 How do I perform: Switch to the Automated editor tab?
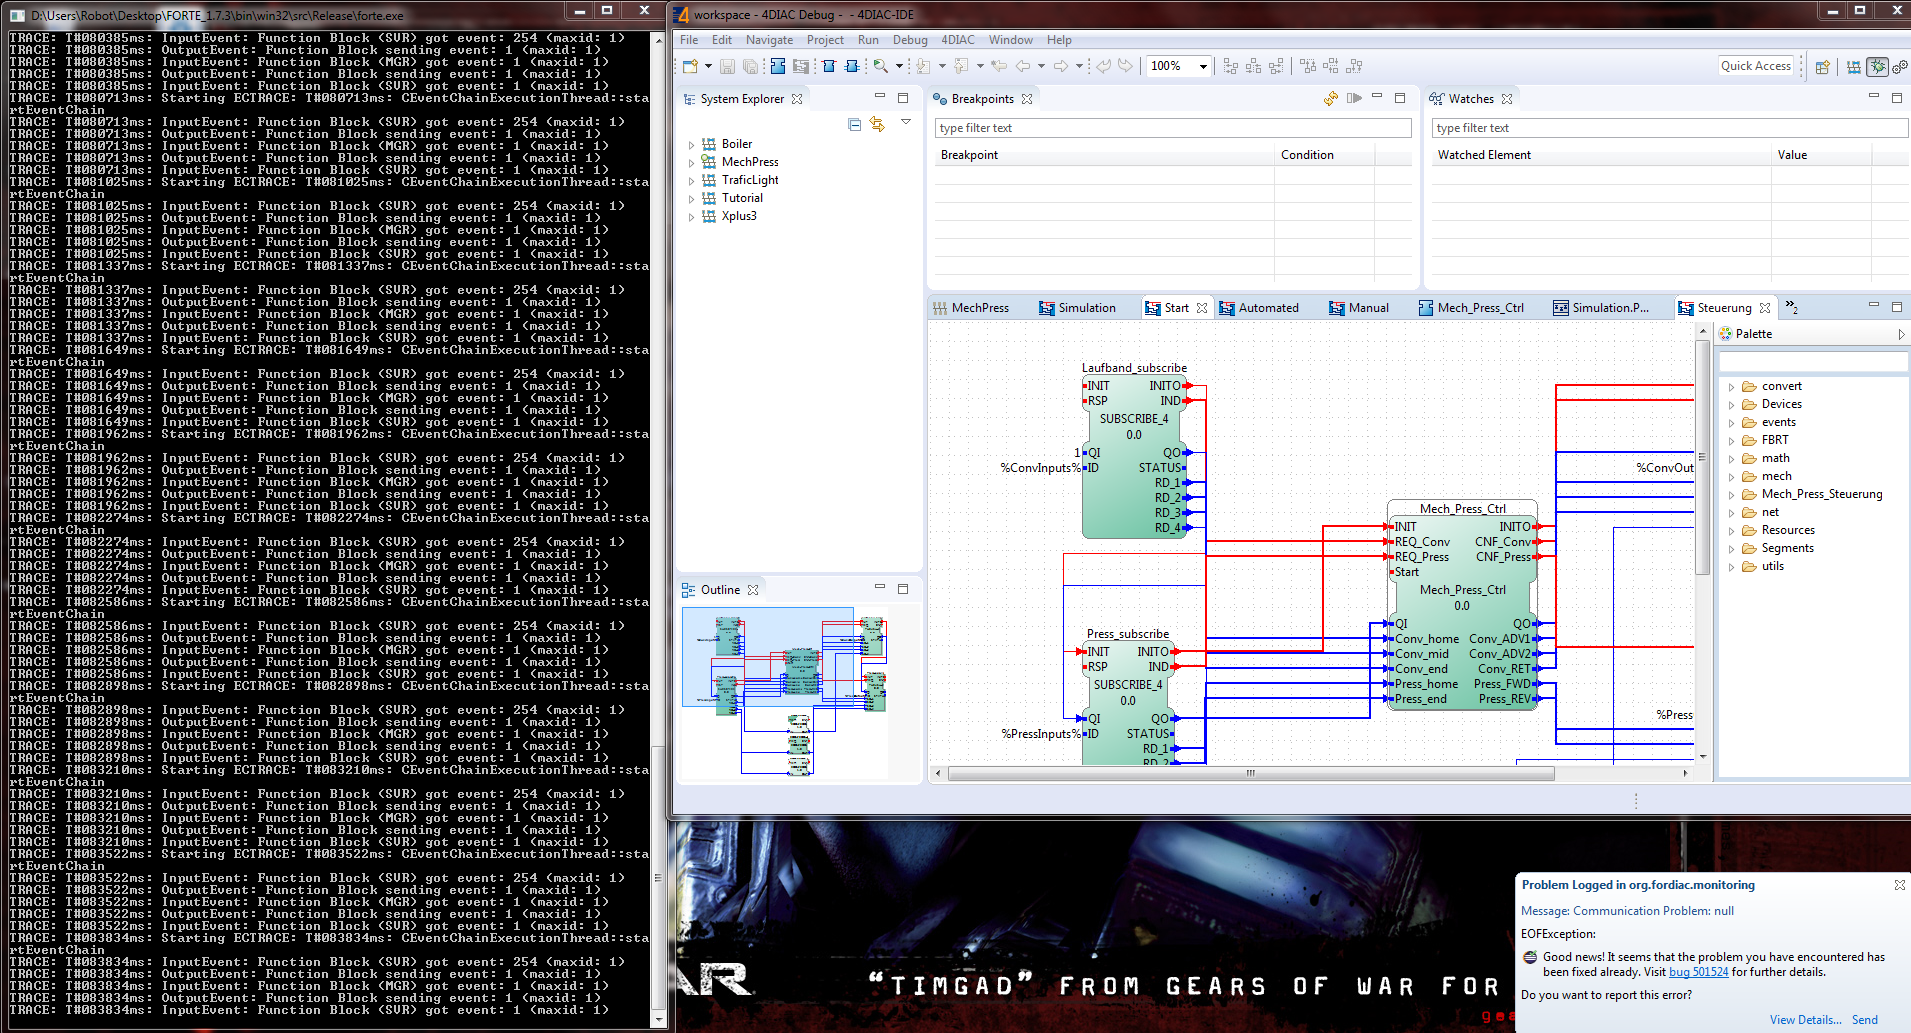(x=1259, y=308)
